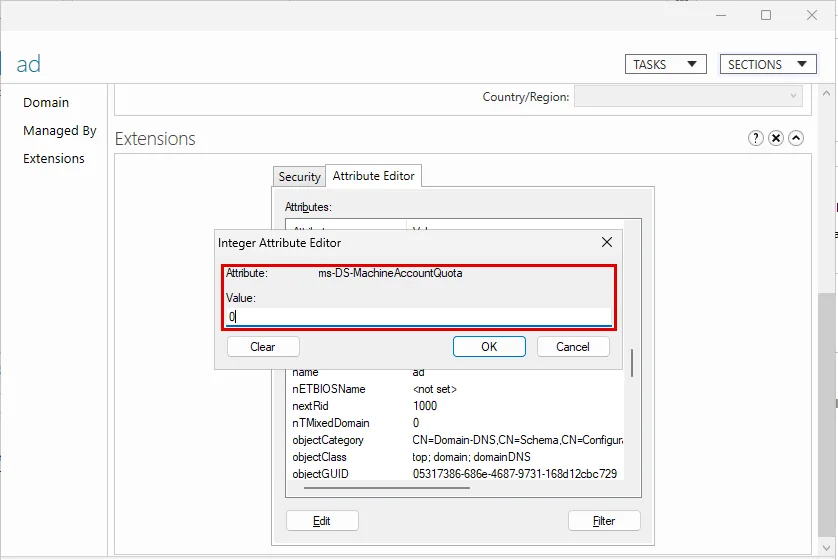Click the Clear button
Viewport: 838px width, 560px height.
(x=263, y=347)
